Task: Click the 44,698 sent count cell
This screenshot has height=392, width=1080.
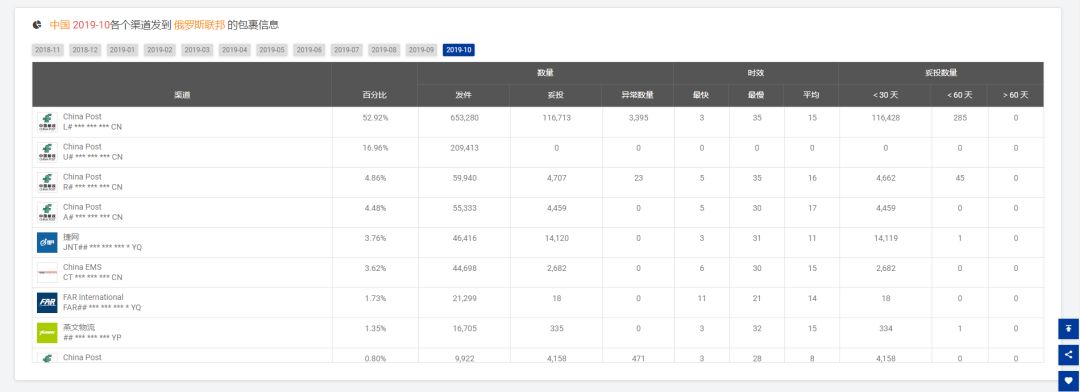Action: 464,268
